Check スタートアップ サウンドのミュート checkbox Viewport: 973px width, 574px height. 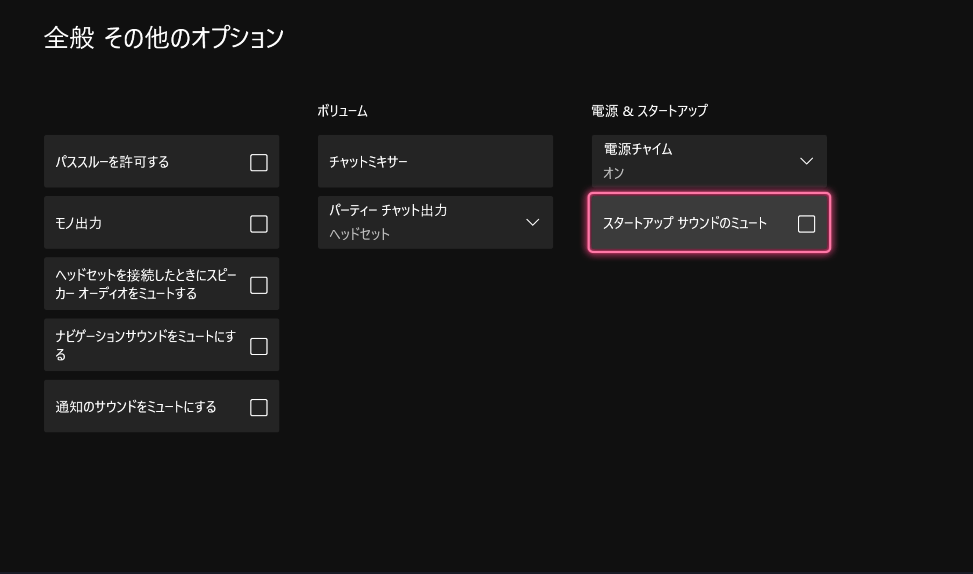tap(806, 224)
